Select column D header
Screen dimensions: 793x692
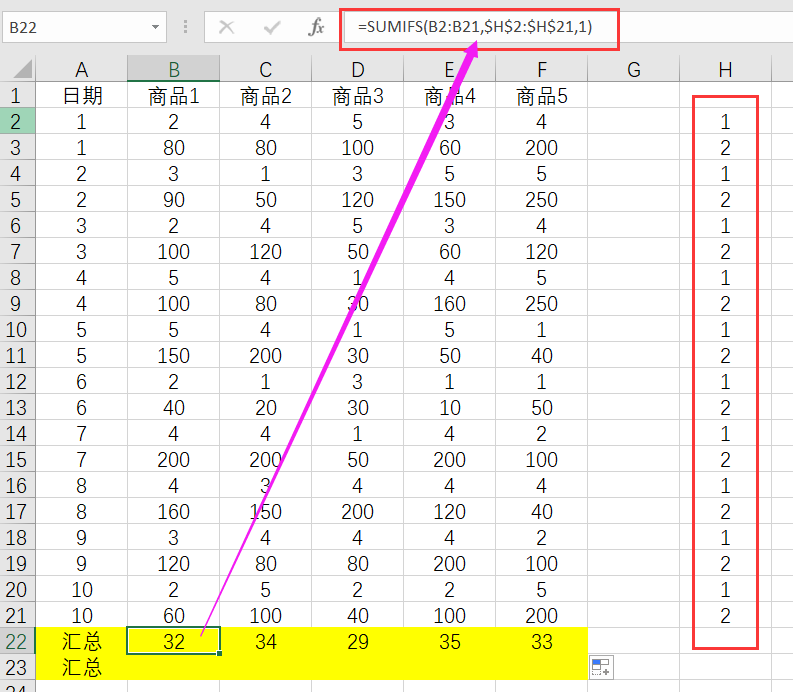(358, 69)
